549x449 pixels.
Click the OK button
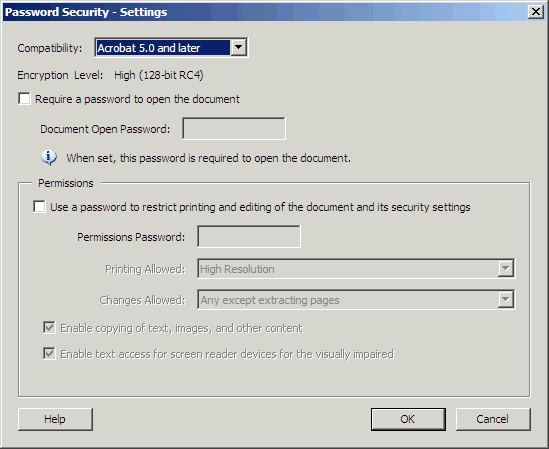pos(408,419)
